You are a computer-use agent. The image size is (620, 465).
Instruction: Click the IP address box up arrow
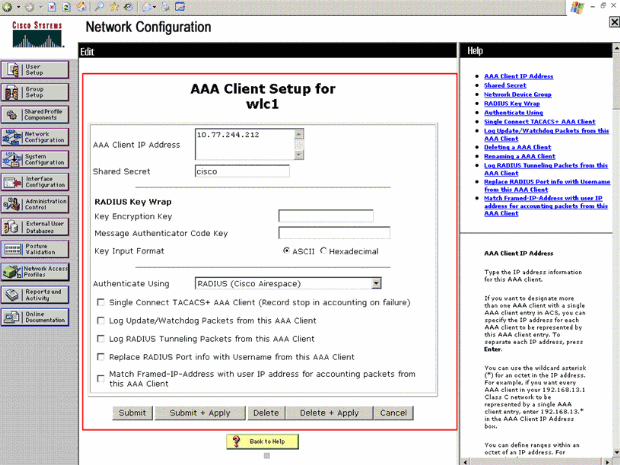tap(299, 134)
